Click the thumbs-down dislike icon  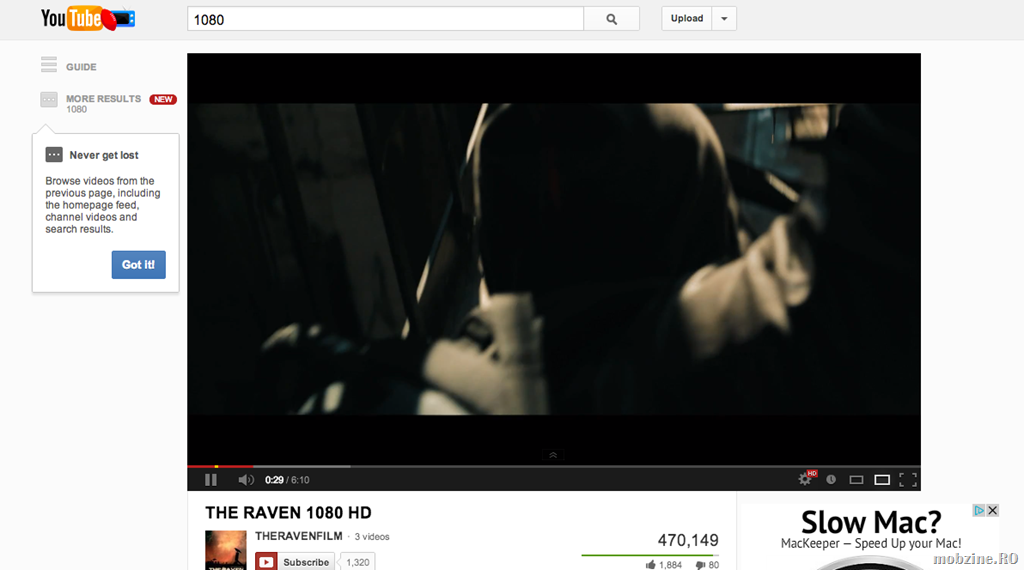pyautogui.click(x=700, y=565)
